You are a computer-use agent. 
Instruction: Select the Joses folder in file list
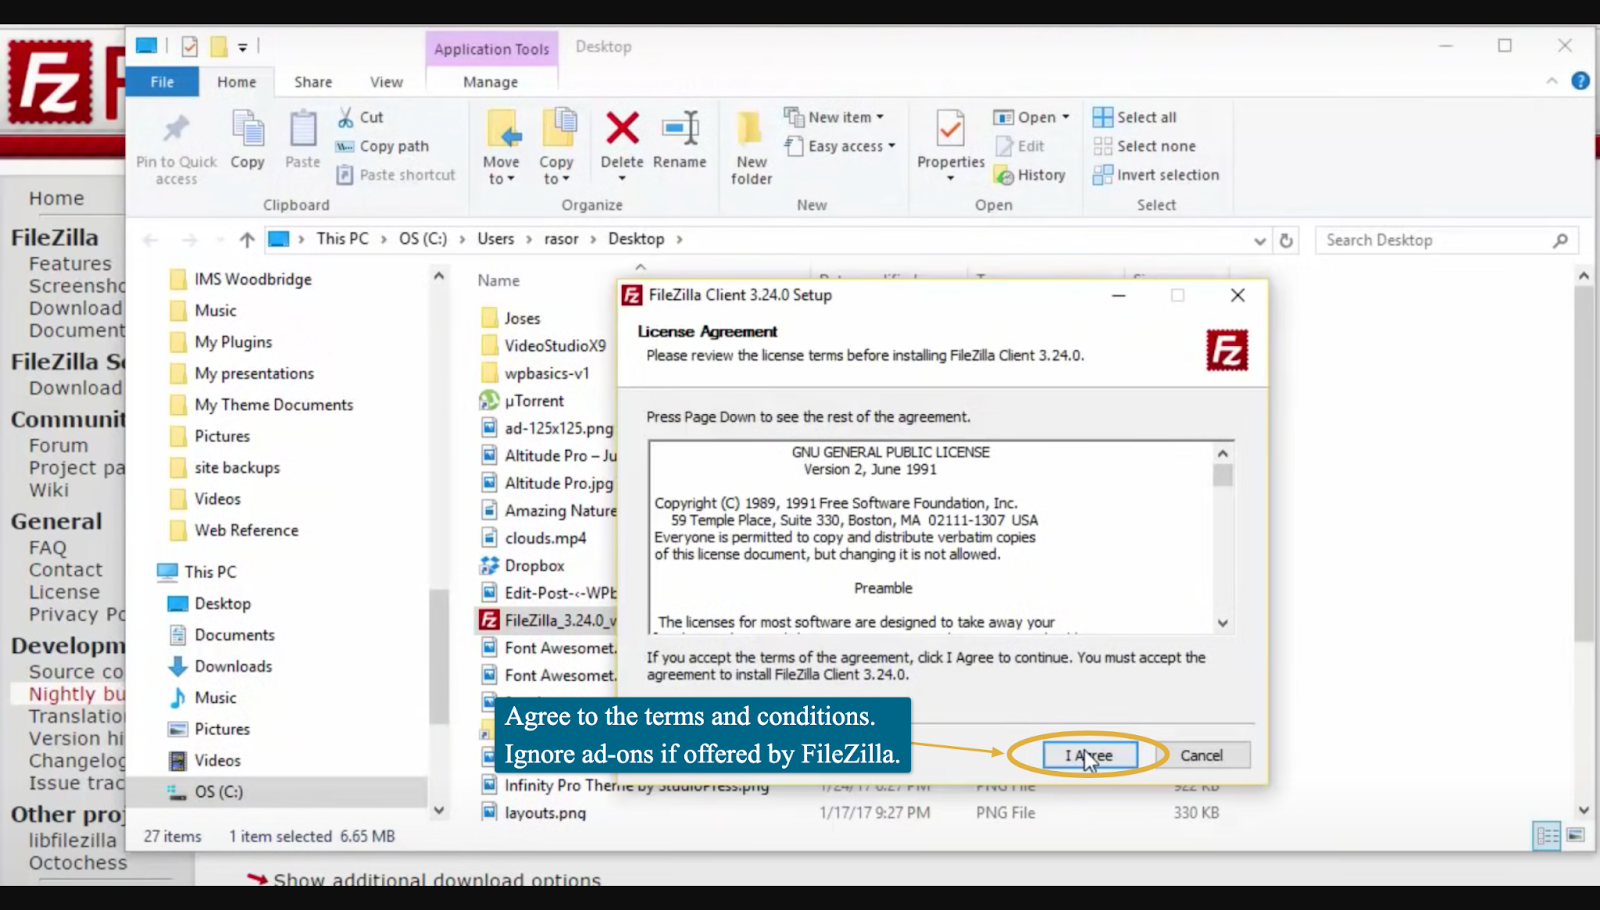click(522, 318)
